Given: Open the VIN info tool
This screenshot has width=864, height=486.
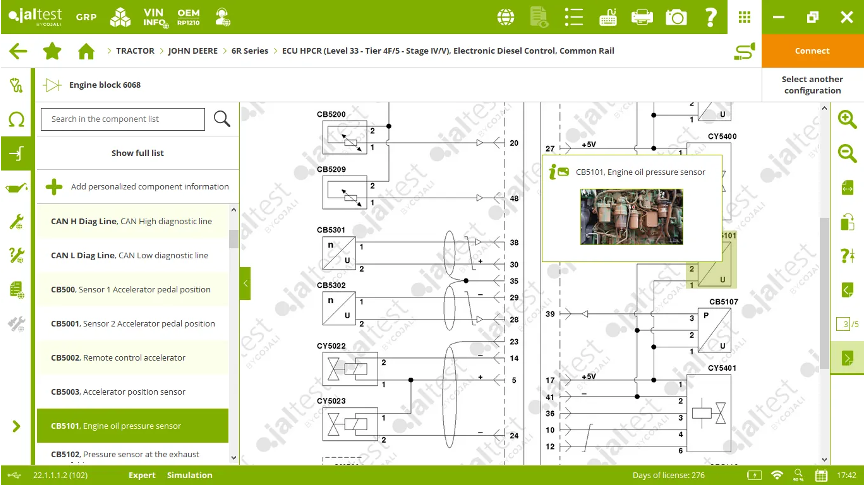Looking at the screenshot, I should point(154,17).
